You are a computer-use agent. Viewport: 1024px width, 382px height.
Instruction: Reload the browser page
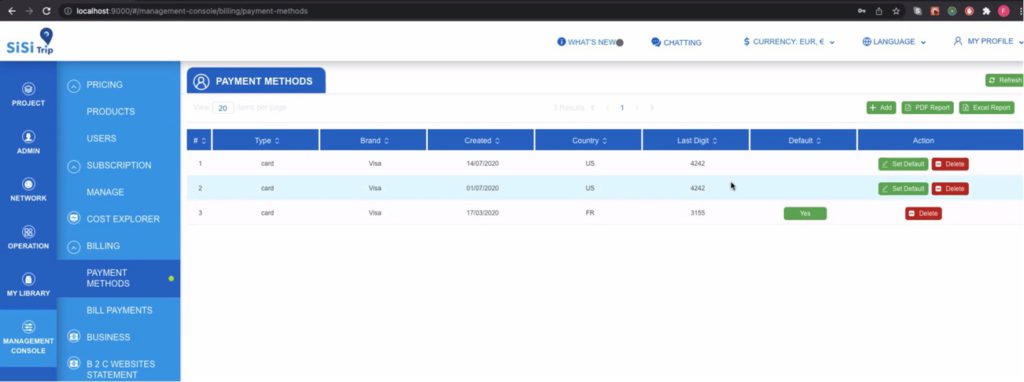coord(46,11)
